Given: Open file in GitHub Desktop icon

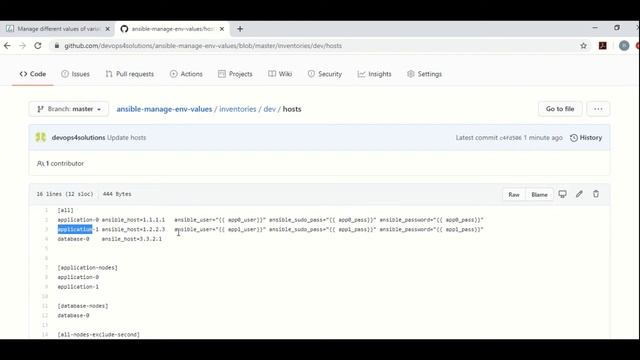Looking at the screenshot, I should pyautogui.click(x=562, y=194).
